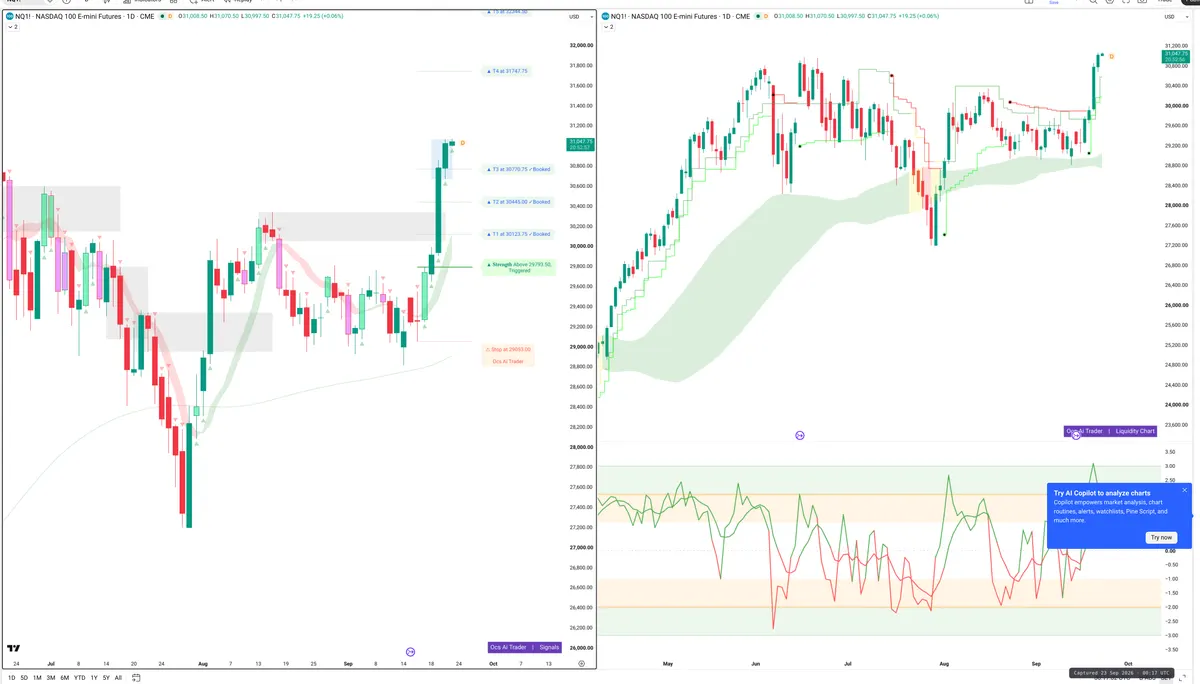Click orange D marker beside left chart candle
The height and width of the screenshot is (684, 1200).
(462, 143)
